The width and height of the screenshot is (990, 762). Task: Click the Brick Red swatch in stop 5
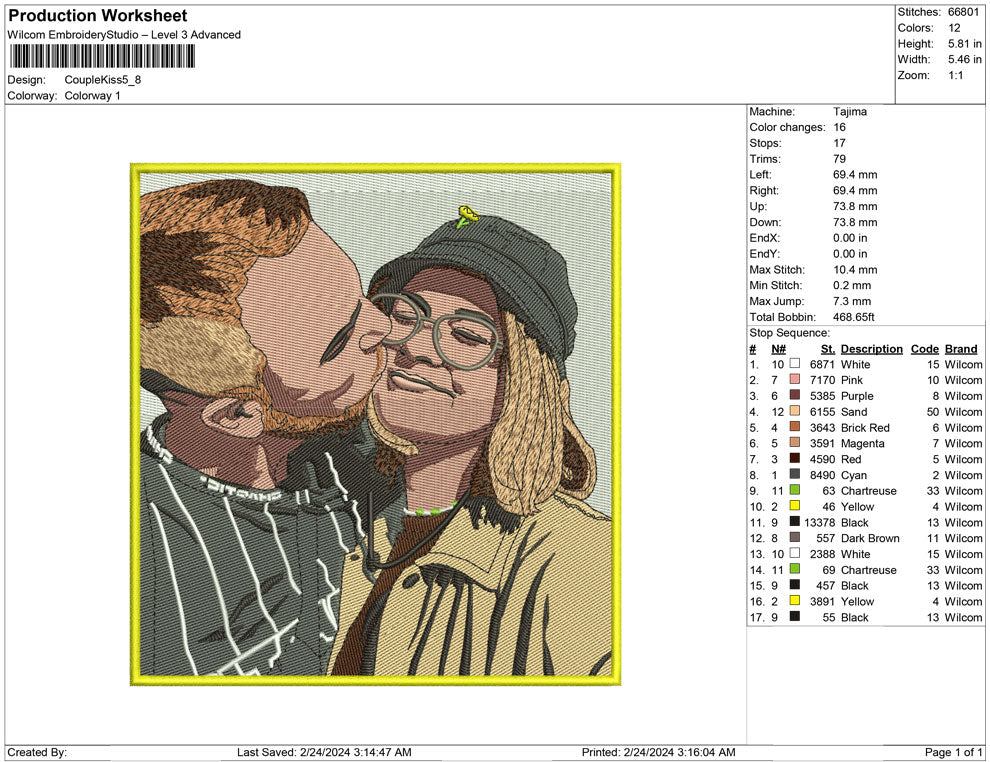(x=795, y=427)
